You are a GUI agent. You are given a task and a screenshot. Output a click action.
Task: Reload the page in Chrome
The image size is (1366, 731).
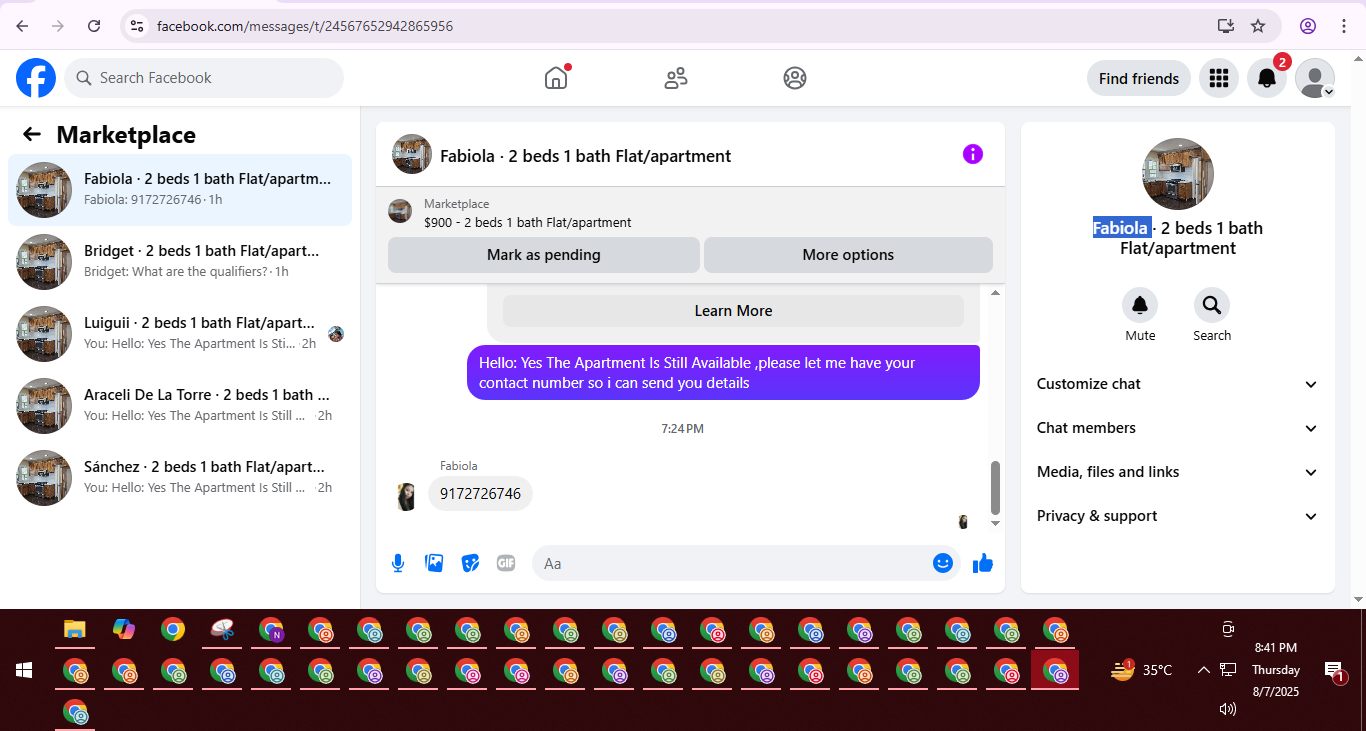[94, 26]
